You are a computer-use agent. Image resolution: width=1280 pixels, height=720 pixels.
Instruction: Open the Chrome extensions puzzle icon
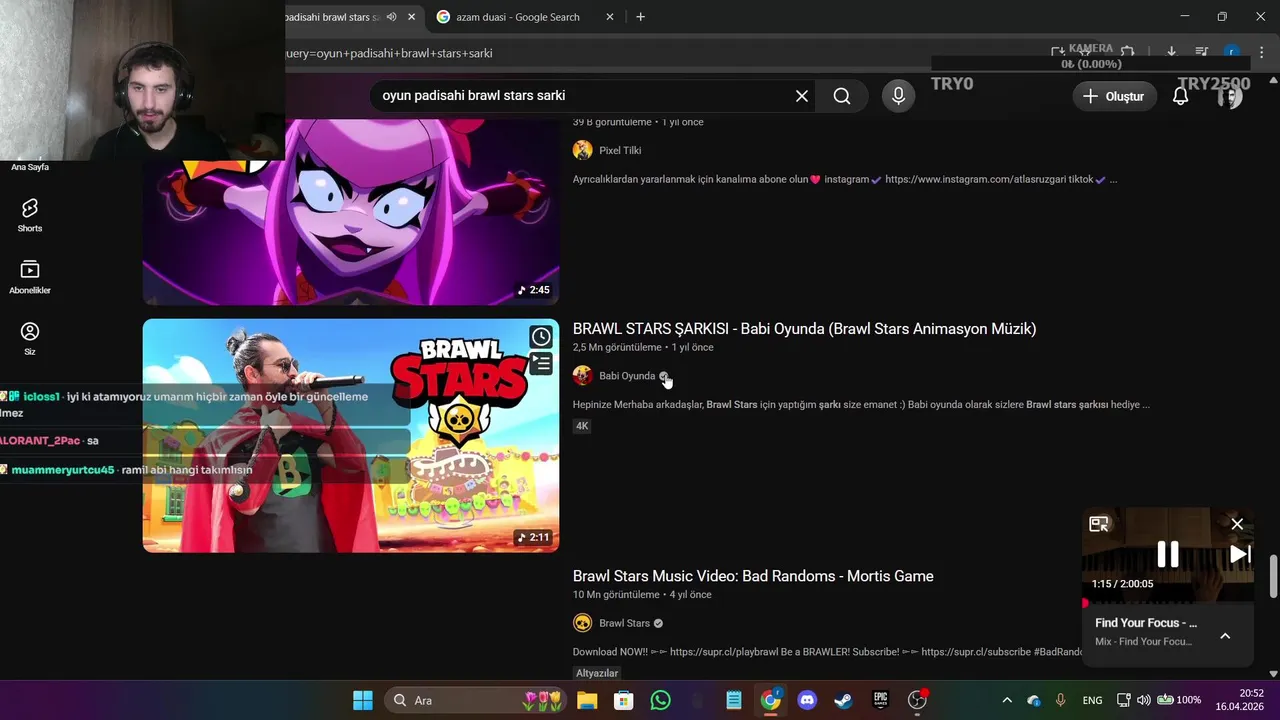coord(1128,52)
